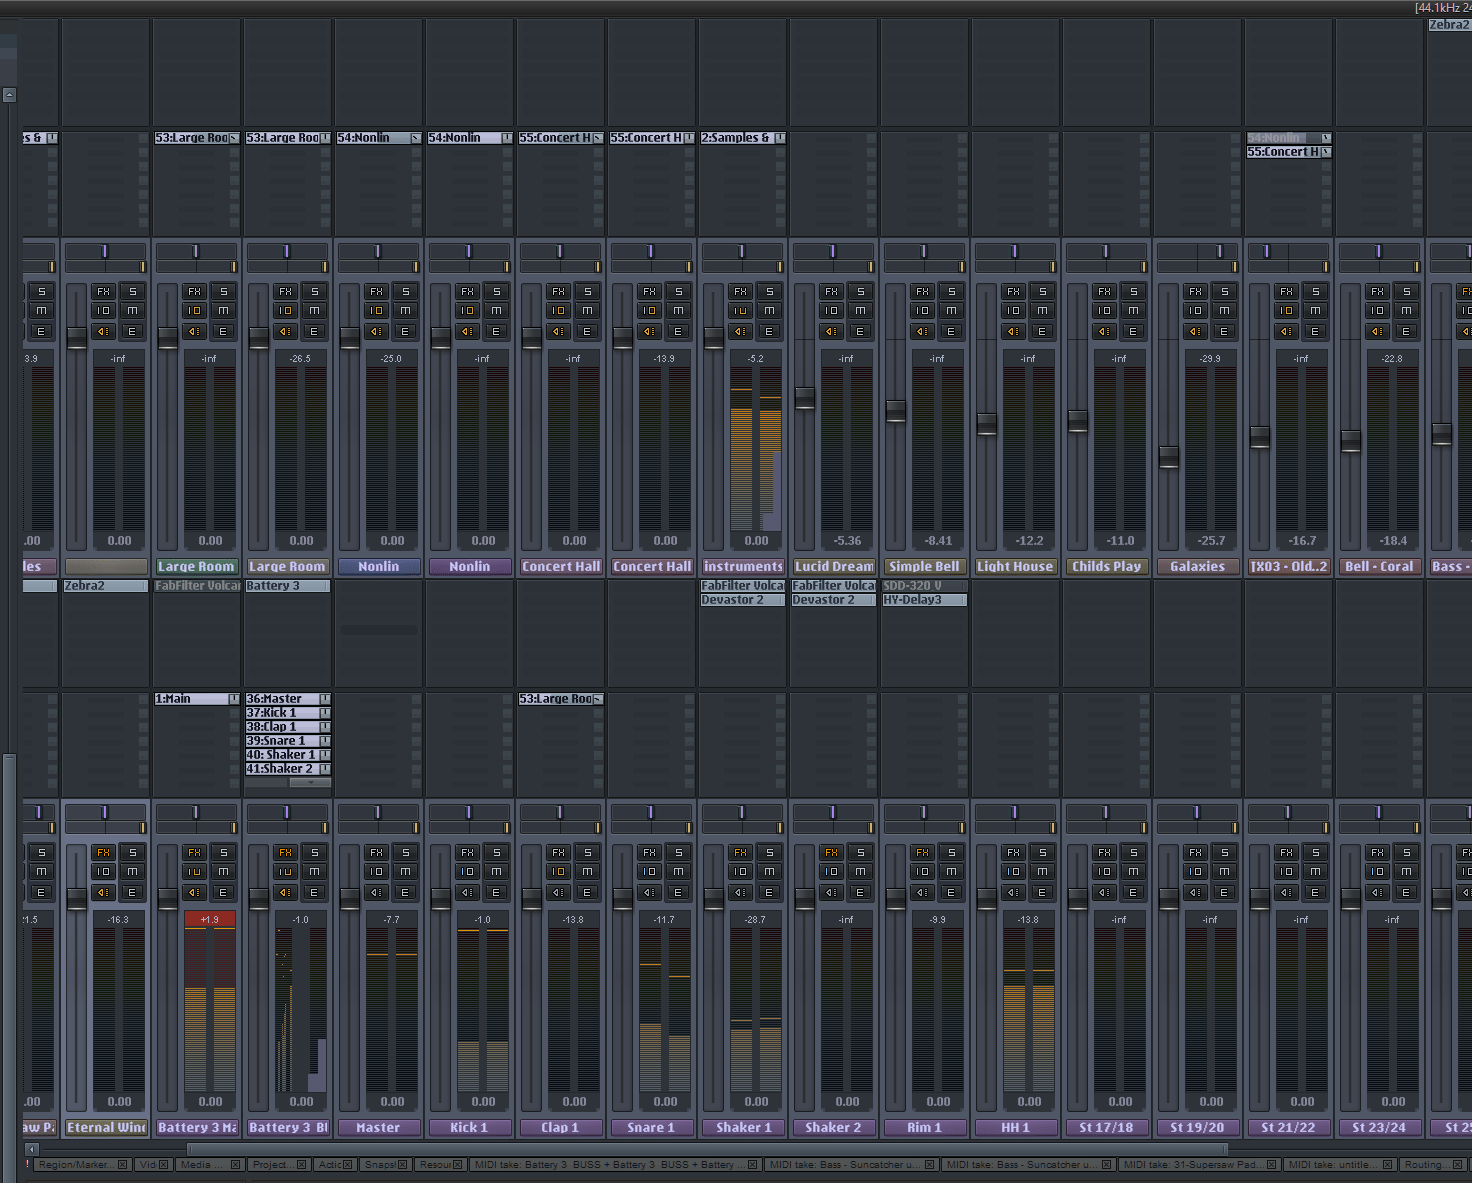Click the Galaxies track FX button

[x=1195, y=291]
